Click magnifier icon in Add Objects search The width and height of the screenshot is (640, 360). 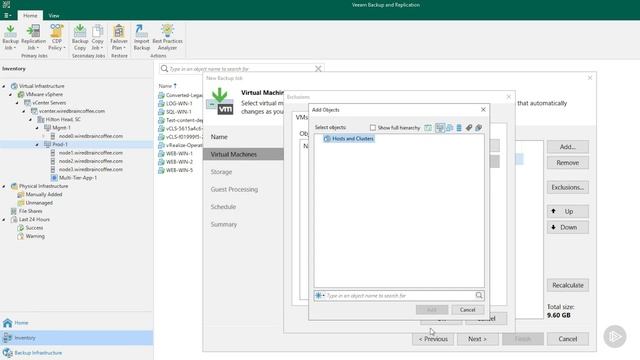click(479, 295)
